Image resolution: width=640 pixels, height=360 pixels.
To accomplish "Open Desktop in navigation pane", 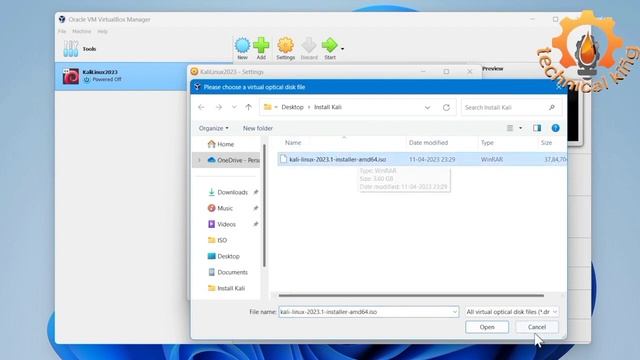I will click(x=224, y=256).
